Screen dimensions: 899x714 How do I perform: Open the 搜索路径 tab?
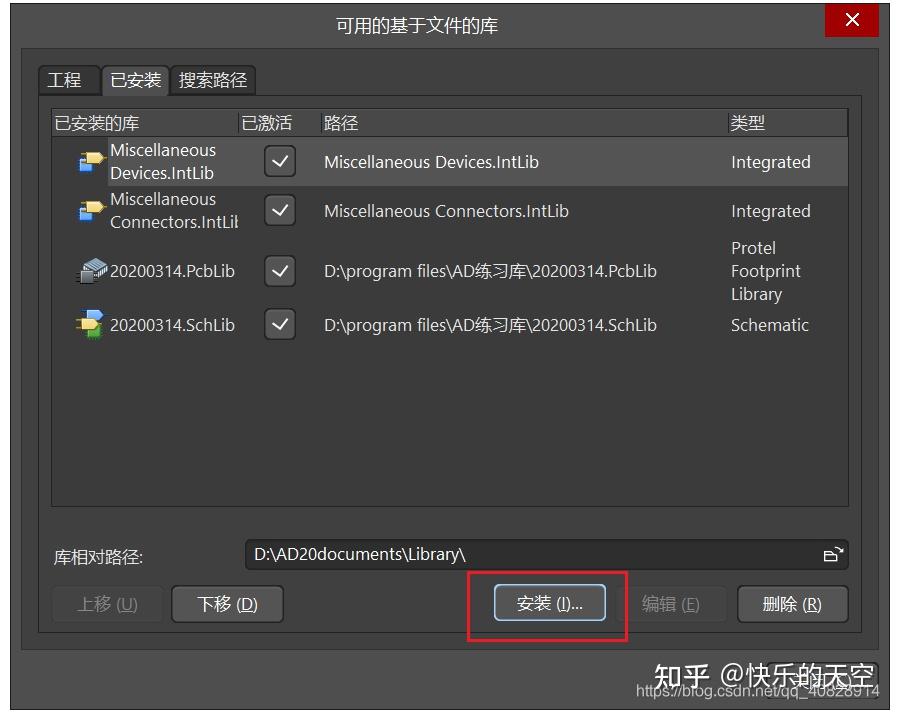coord(213,80)
